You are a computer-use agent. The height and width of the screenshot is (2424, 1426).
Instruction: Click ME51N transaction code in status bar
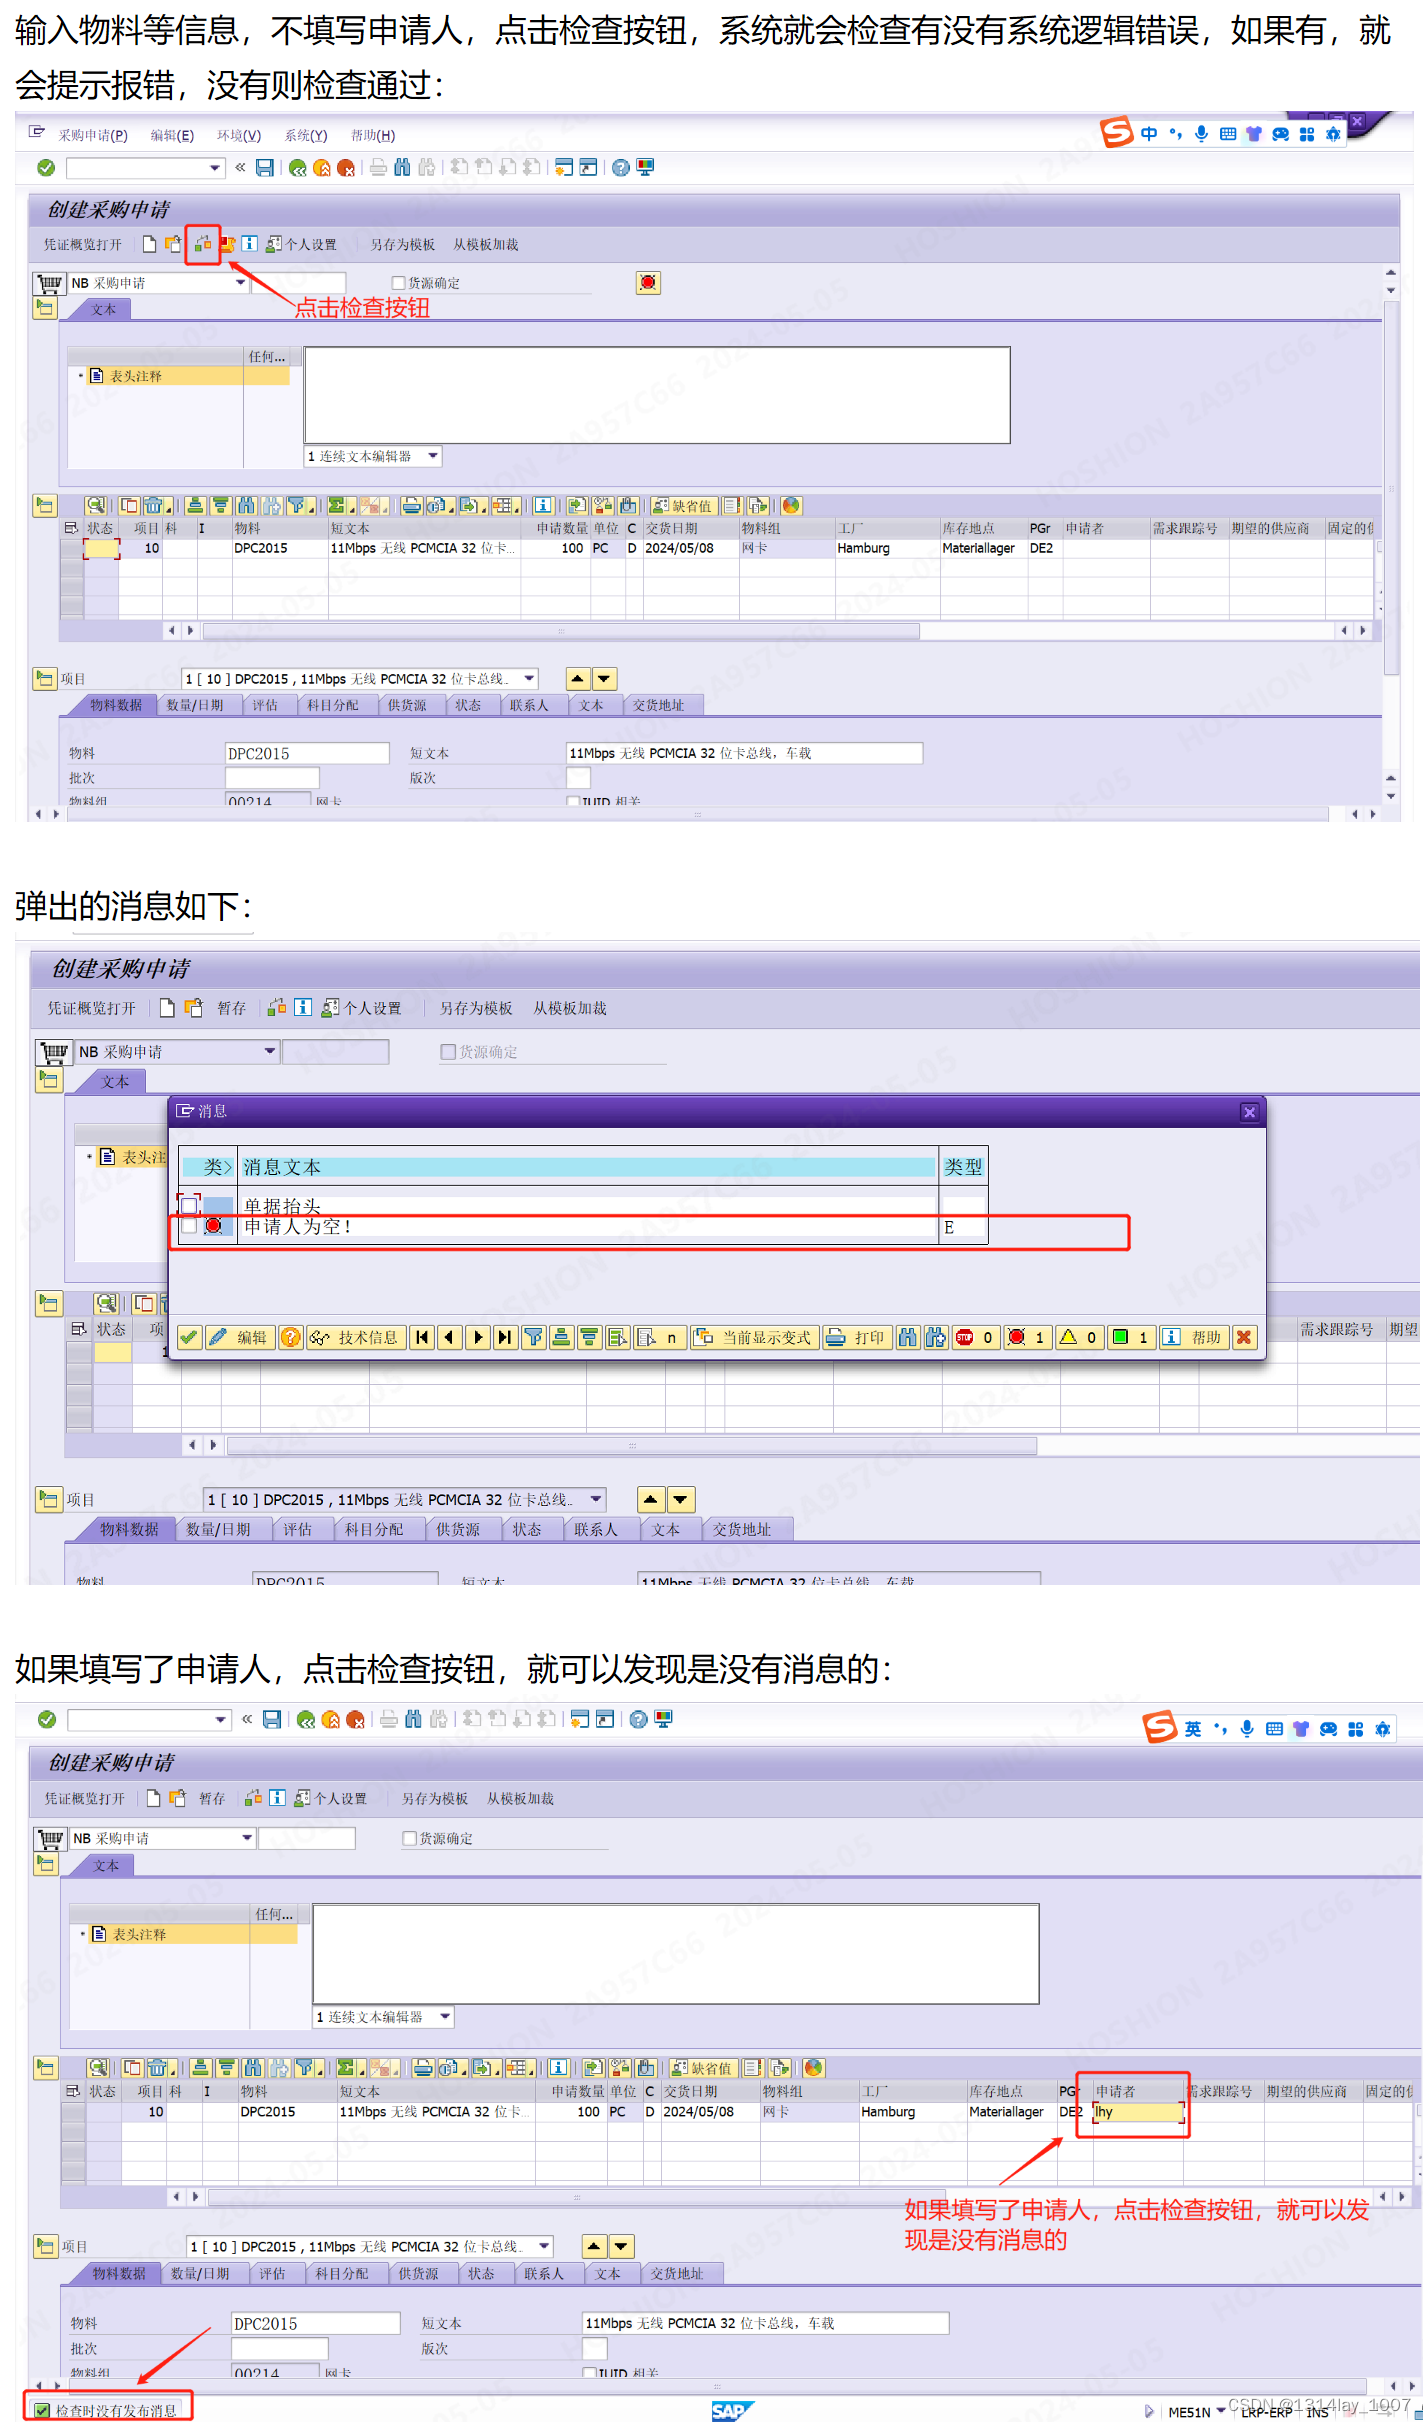coord(1189,2412)
